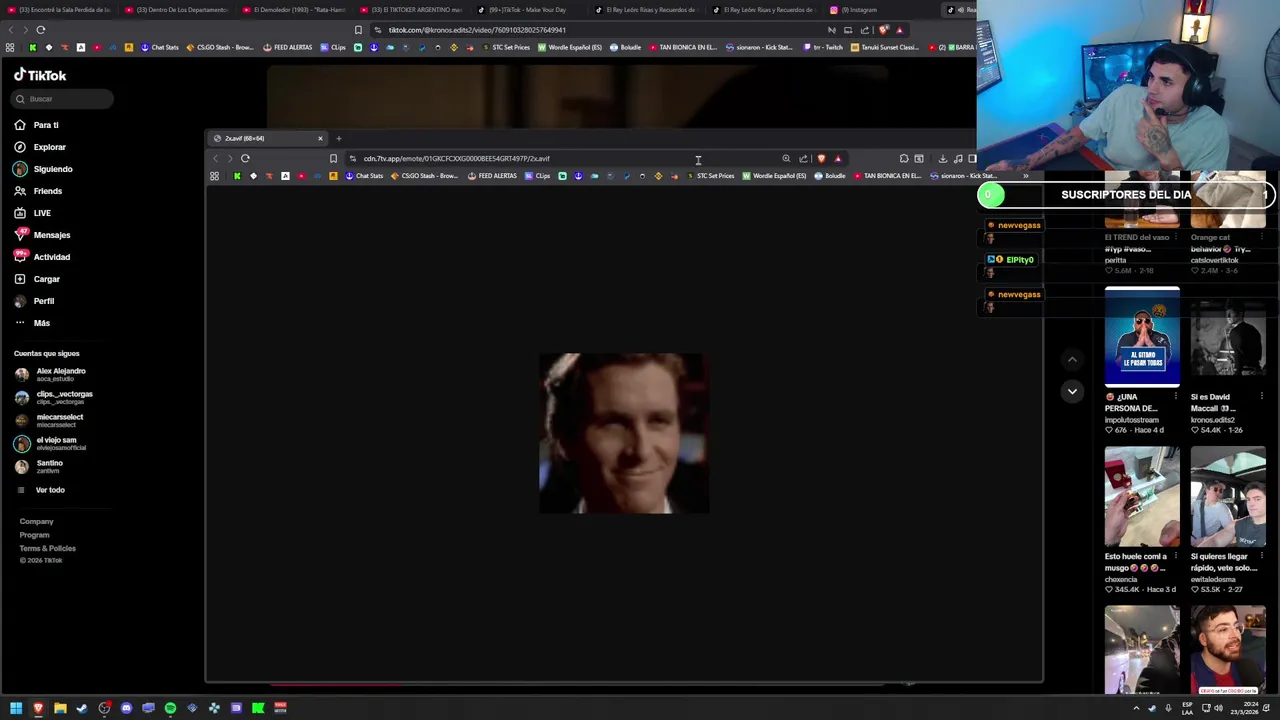Click the TikTok Buscar search field
The height and width of the screenshot is (720, 1280).
click(x=63, y=99)
